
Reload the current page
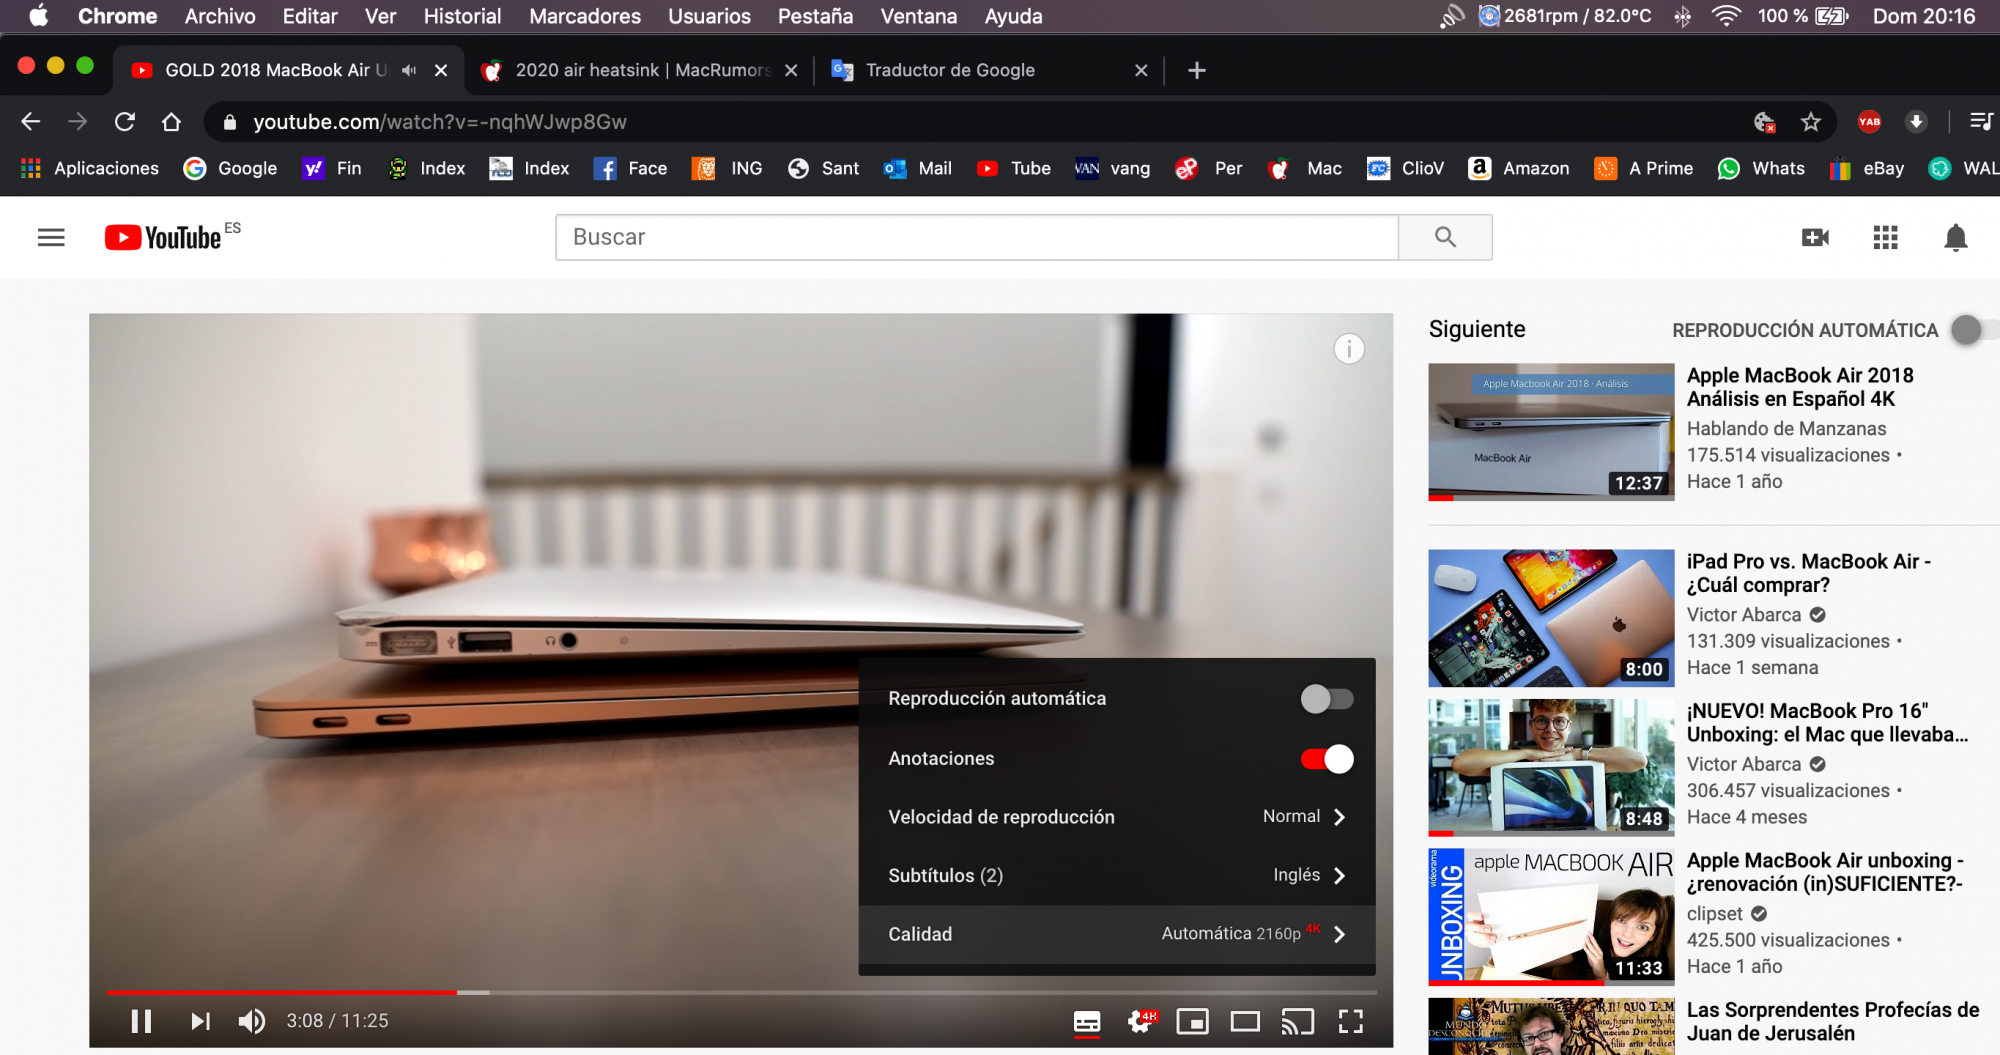[125, 122]
